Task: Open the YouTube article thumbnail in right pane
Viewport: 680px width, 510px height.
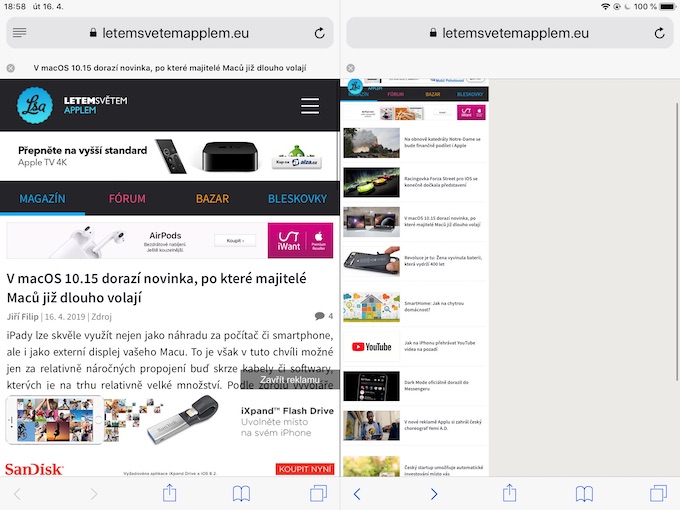Action: tap(372, 347)
